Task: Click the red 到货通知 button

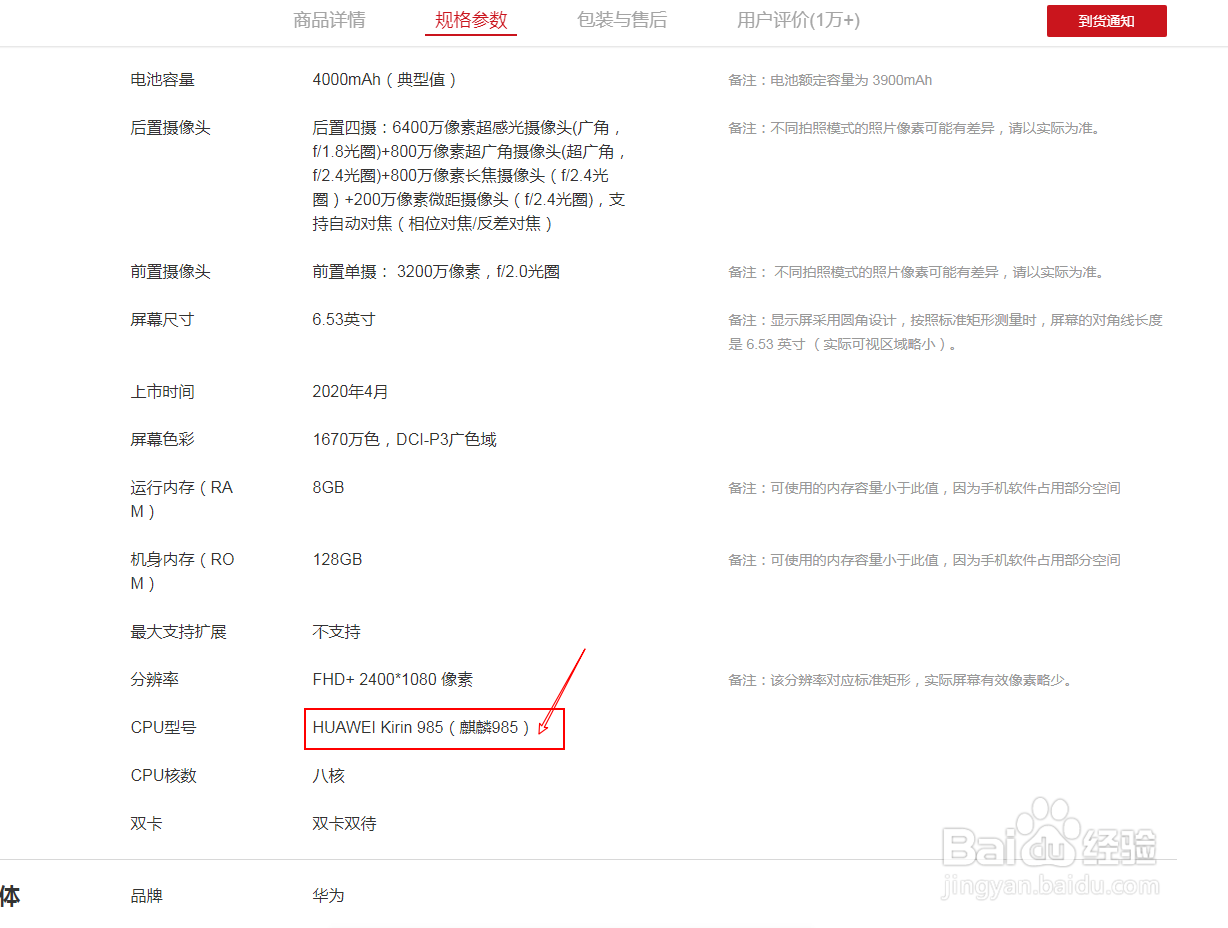Action: point(1107,21)
